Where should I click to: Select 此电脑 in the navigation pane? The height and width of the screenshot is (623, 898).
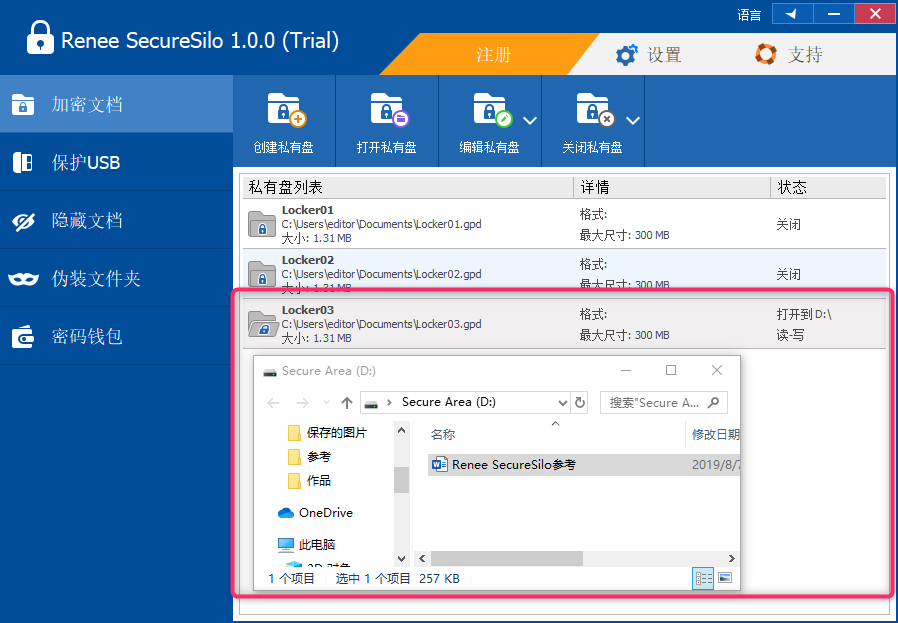coord(306,545)
